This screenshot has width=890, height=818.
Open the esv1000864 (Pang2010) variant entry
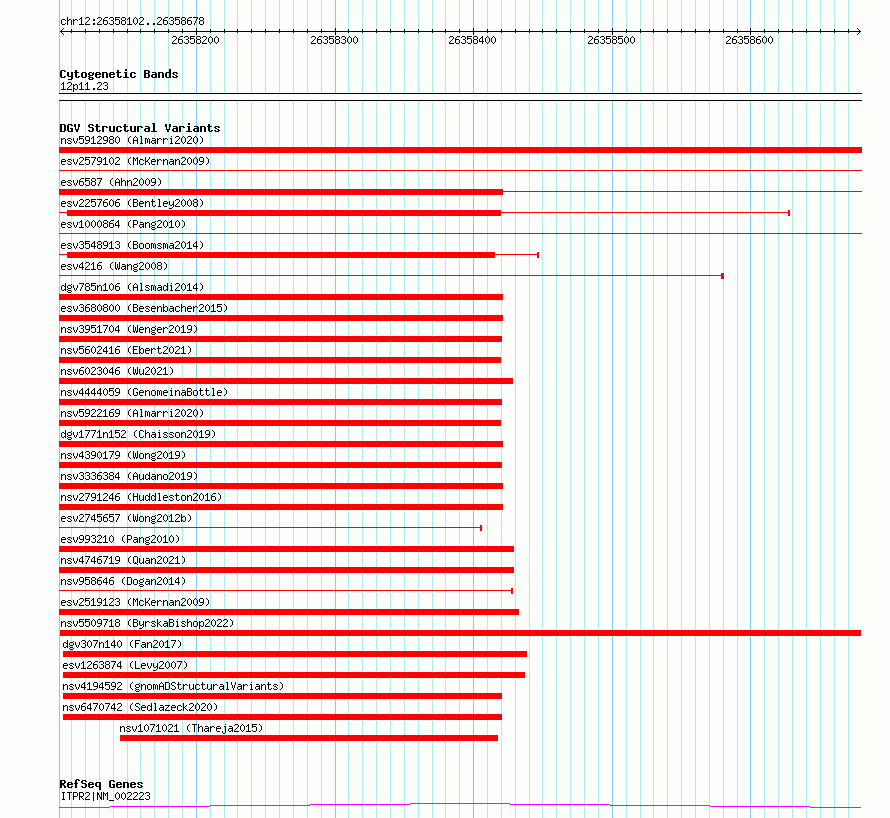(x=123, y=224)
